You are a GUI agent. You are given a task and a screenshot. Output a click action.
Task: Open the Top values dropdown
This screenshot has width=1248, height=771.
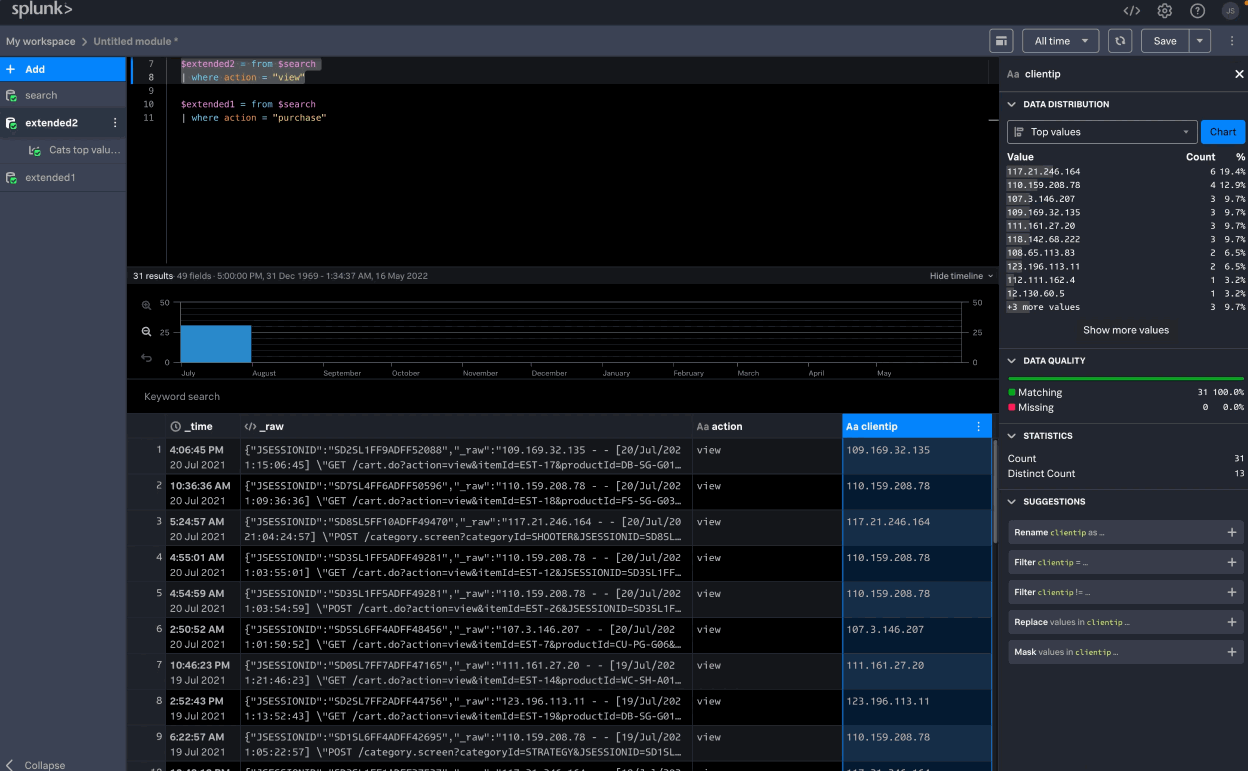point(1102,132)
